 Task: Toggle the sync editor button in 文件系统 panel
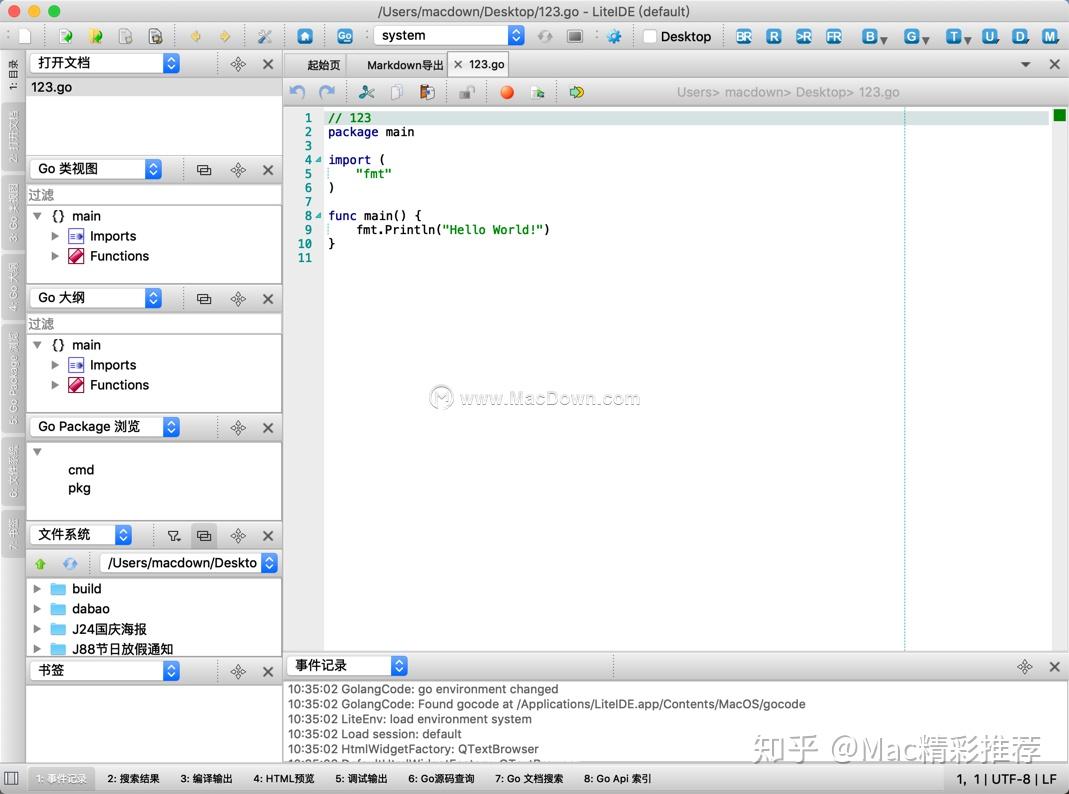click(204, 536)
